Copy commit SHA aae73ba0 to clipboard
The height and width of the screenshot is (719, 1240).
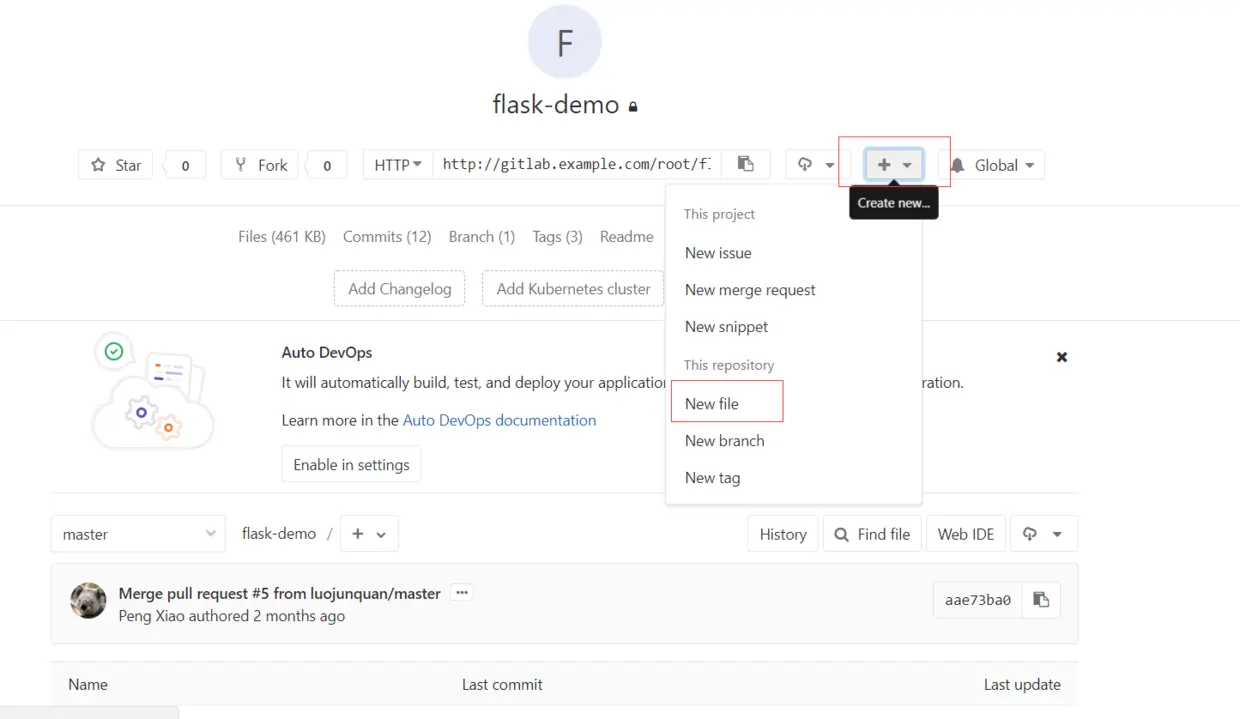[1041, 600]
